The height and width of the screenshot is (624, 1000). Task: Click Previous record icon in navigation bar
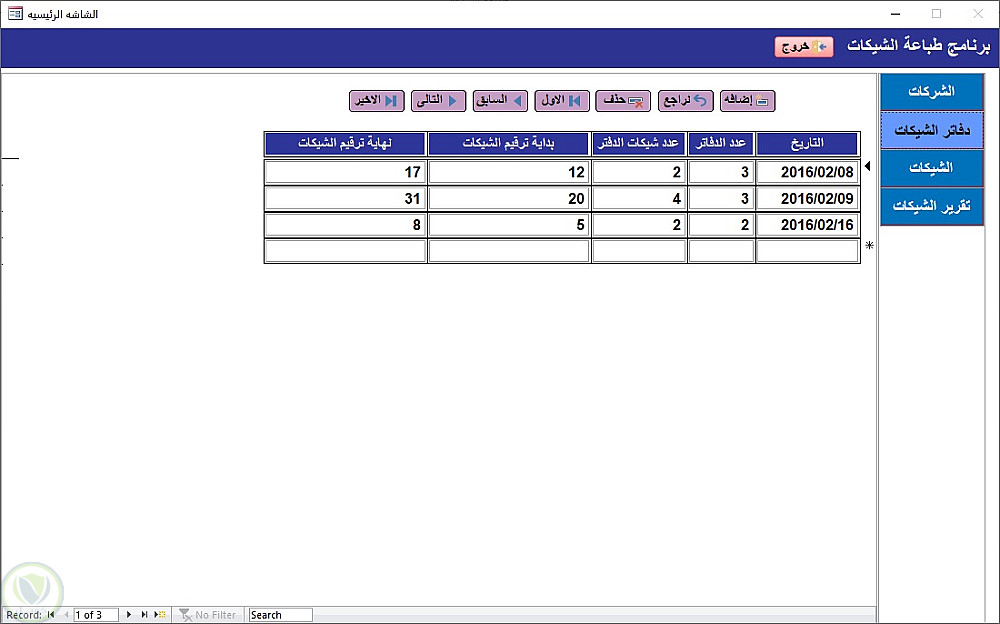66,615
